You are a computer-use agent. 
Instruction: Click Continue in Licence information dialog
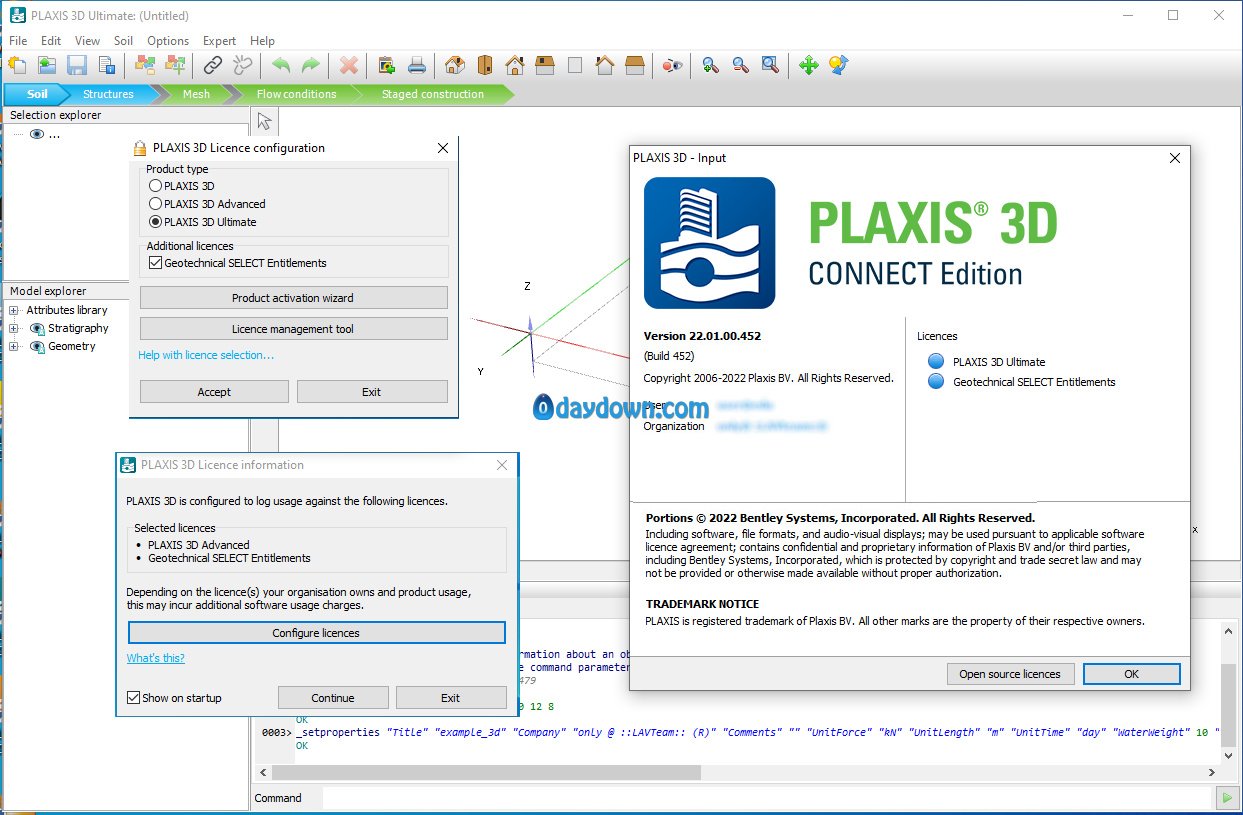[333, 698]
